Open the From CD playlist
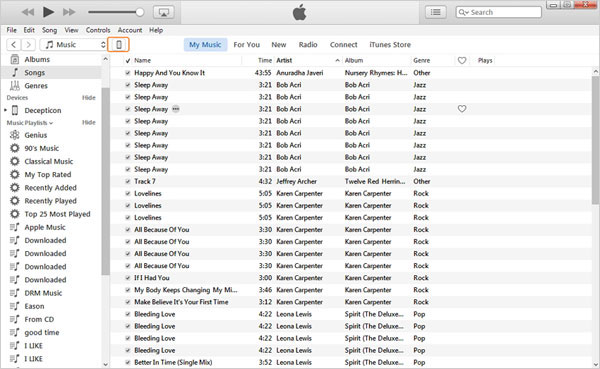Screen dimensions: 600x369 pyautogui.click(x=39, y=319)
